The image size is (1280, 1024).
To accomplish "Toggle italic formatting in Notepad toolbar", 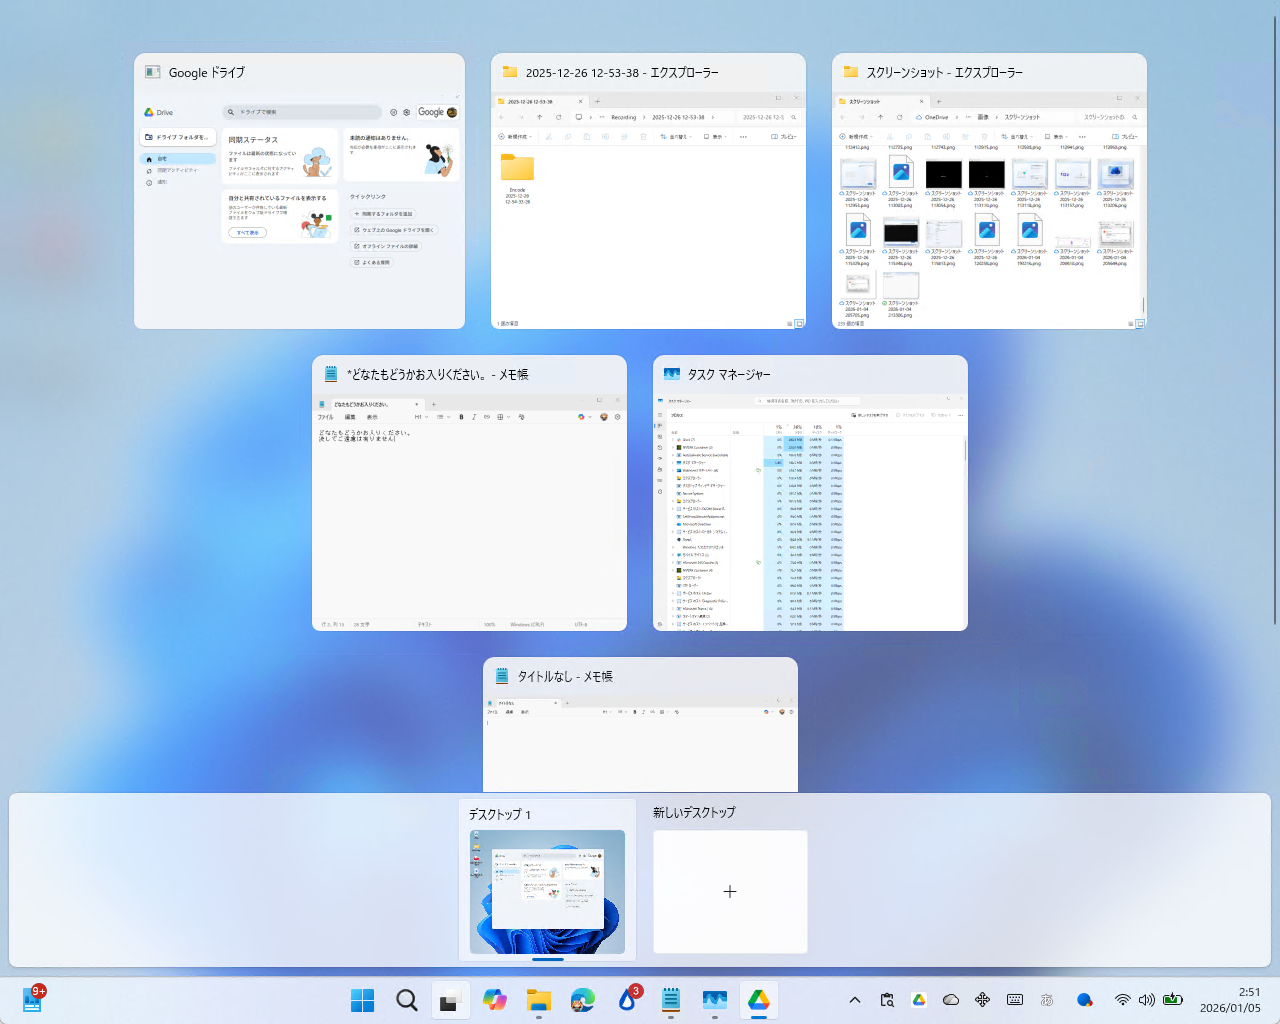I will pos(474,417).
